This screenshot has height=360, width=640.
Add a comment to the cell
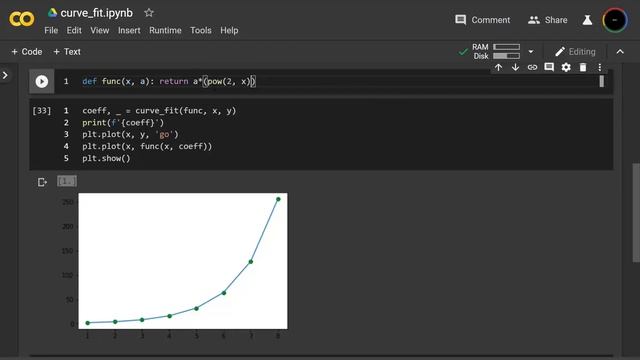pyautogui.click(x=549, y=67)
